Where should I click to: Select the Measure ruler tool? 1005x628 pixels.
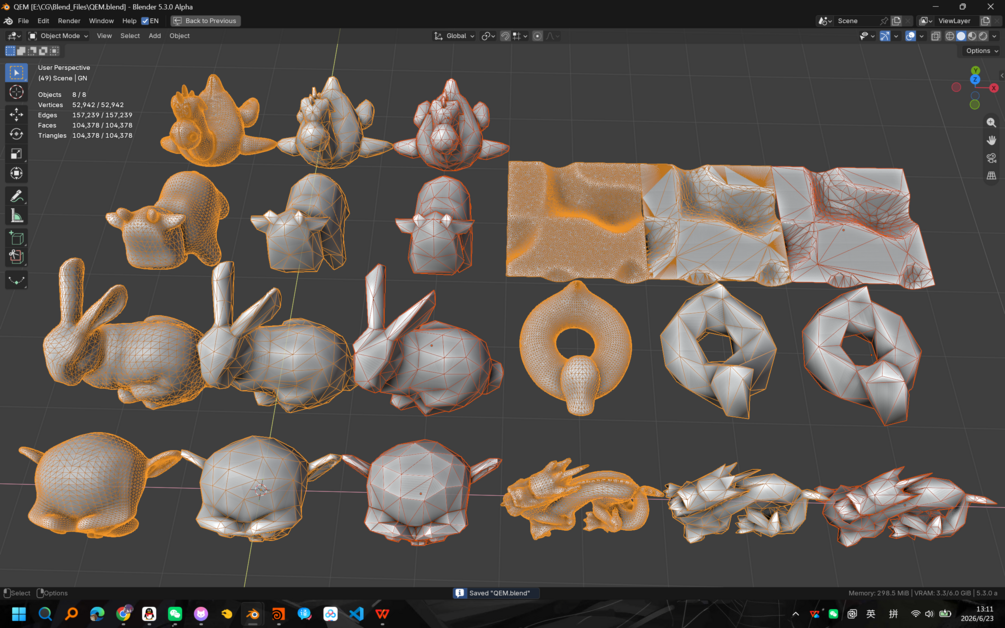16,215
